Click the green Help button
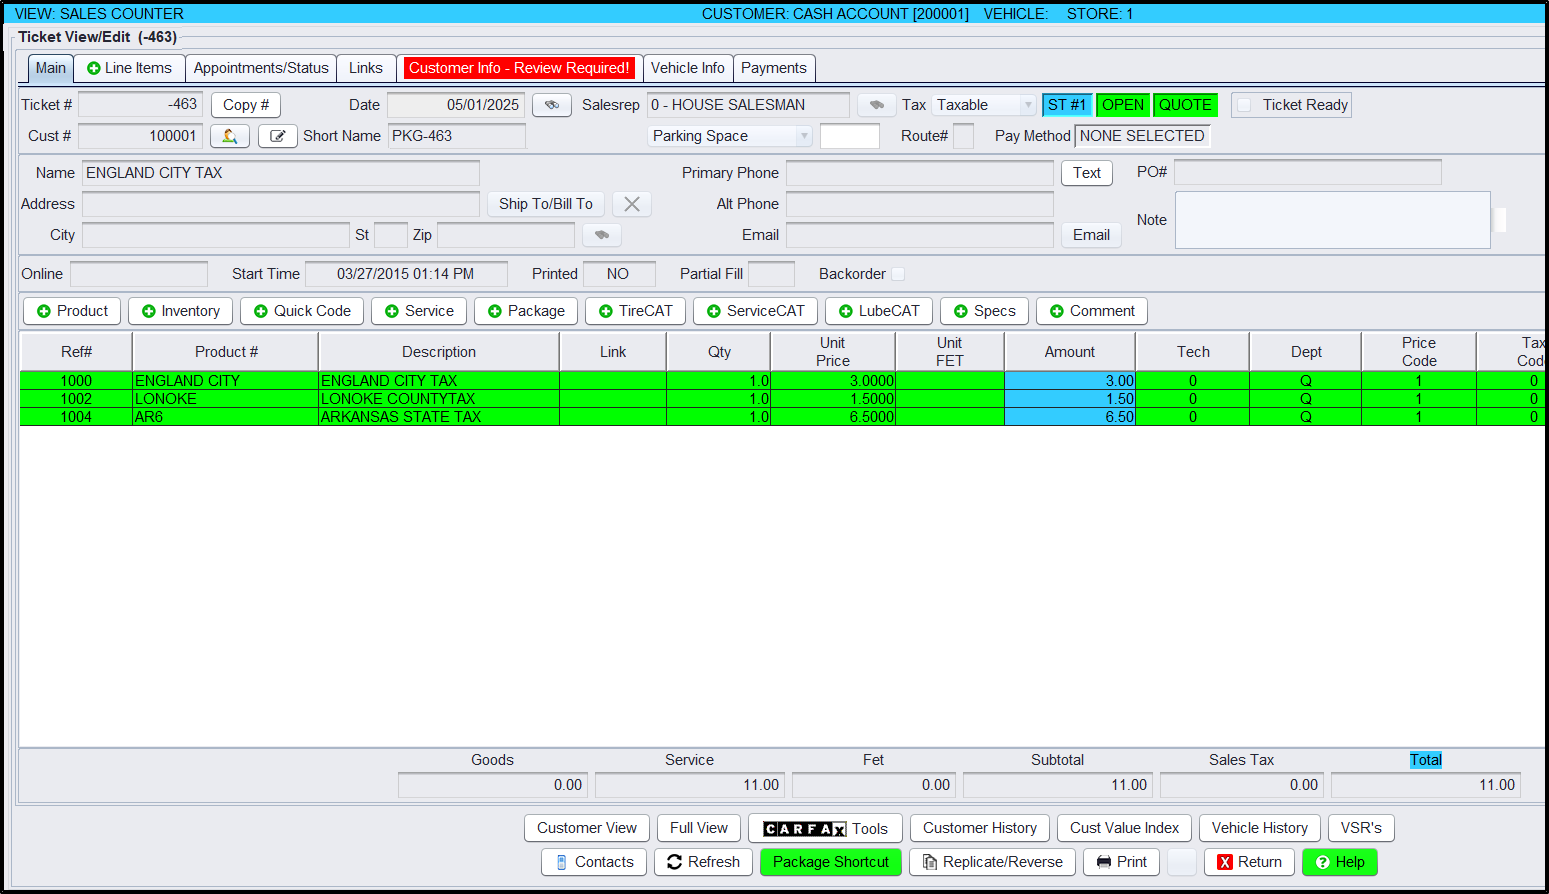 [x=1339, y=862]
